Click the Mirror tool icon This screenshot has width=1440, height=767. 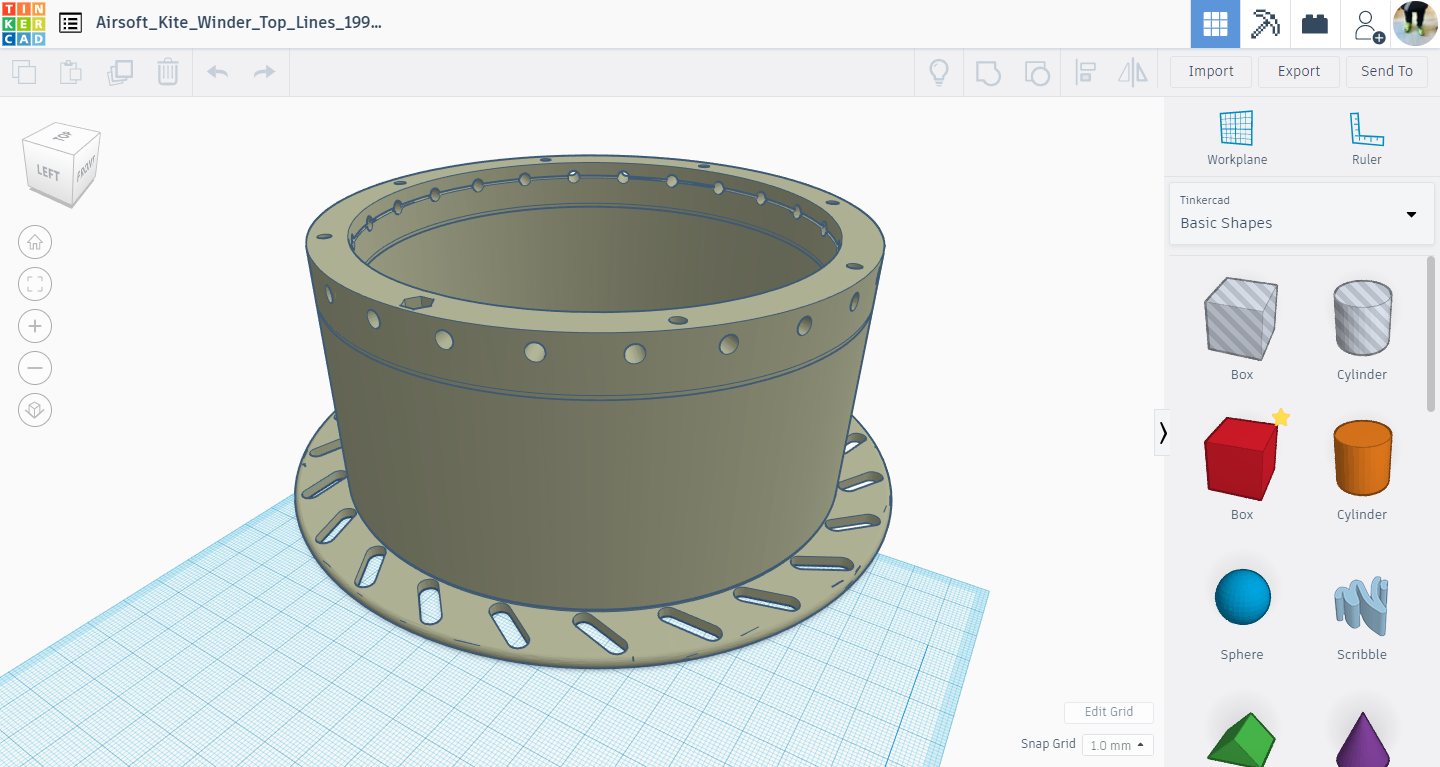[x=1133, y=72]
